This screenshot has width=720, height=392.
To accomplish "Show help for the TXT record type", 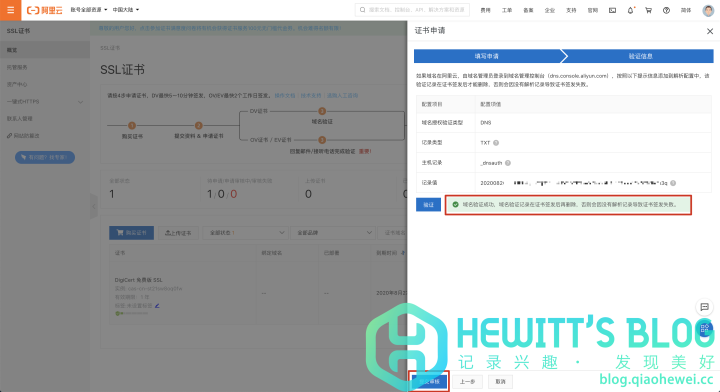I will pyautogui.click(x=496, y=143).
